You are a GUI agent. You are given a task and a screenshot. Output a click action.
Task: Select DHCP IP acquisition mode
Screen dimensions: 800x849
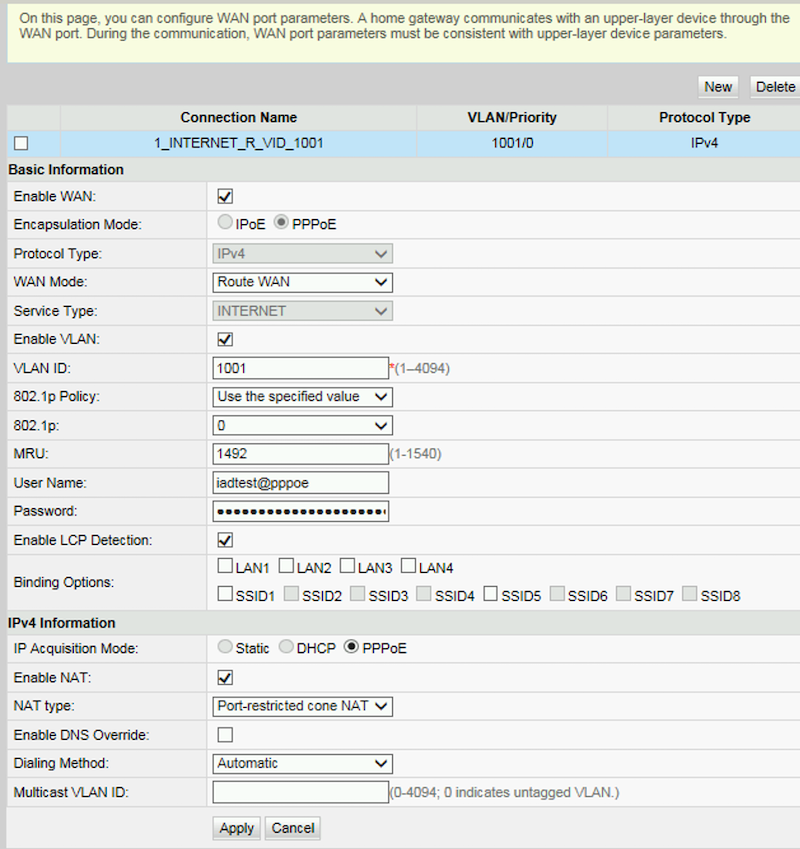[x=286, y=646]
